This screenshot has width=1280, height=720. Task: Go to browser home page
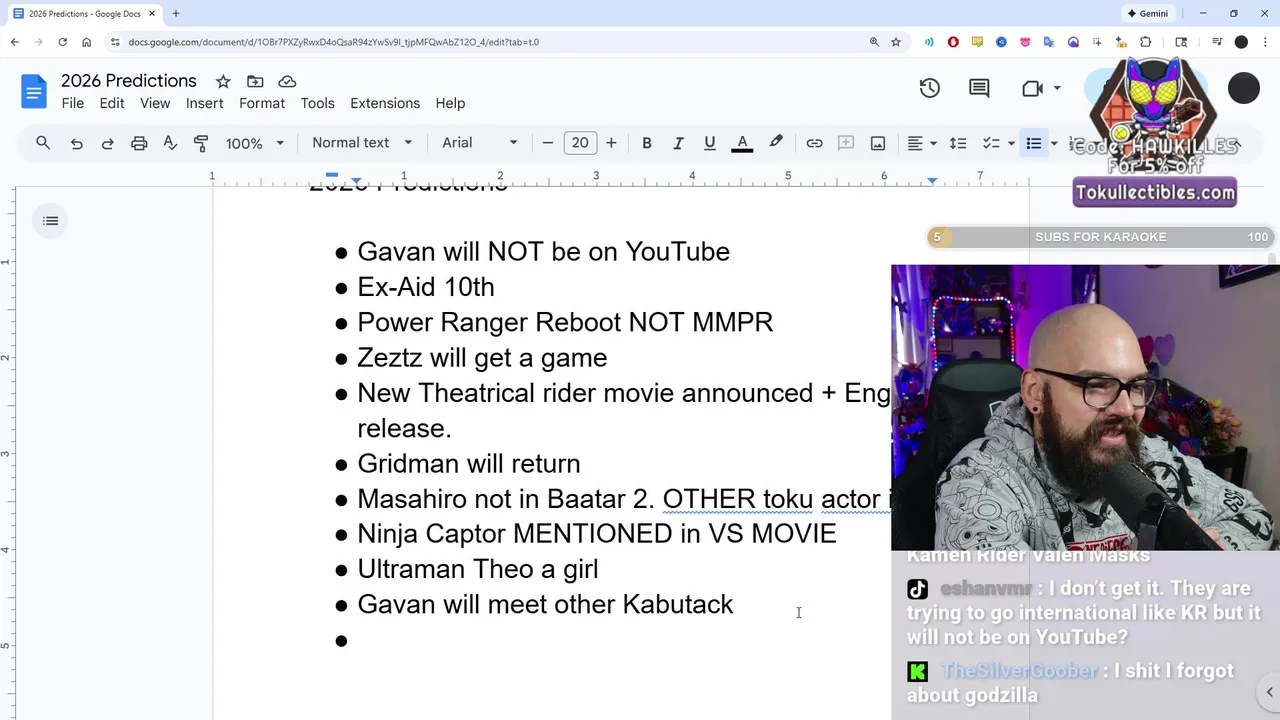[x=87, y=42]
